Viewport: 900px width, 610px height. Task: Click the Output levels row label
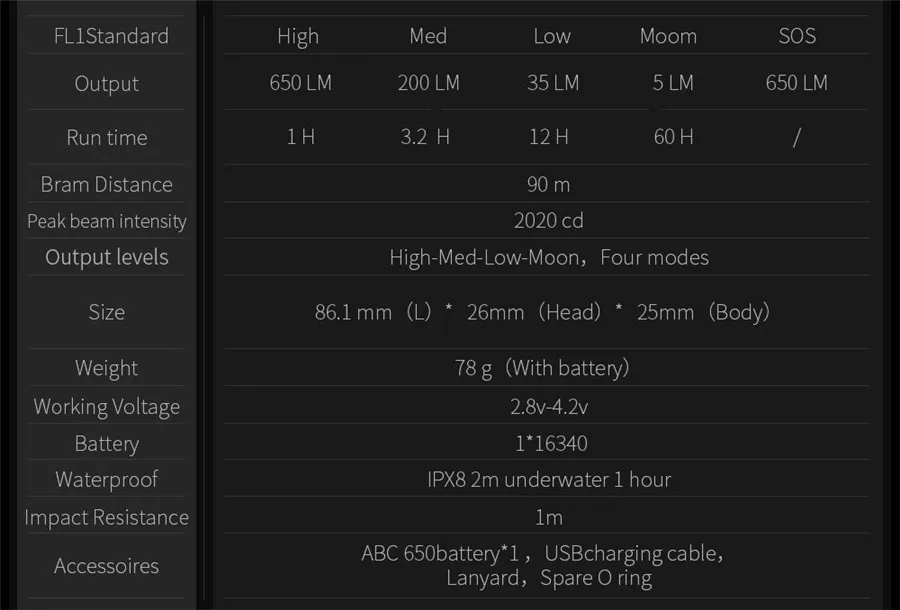tap(107, 257)
